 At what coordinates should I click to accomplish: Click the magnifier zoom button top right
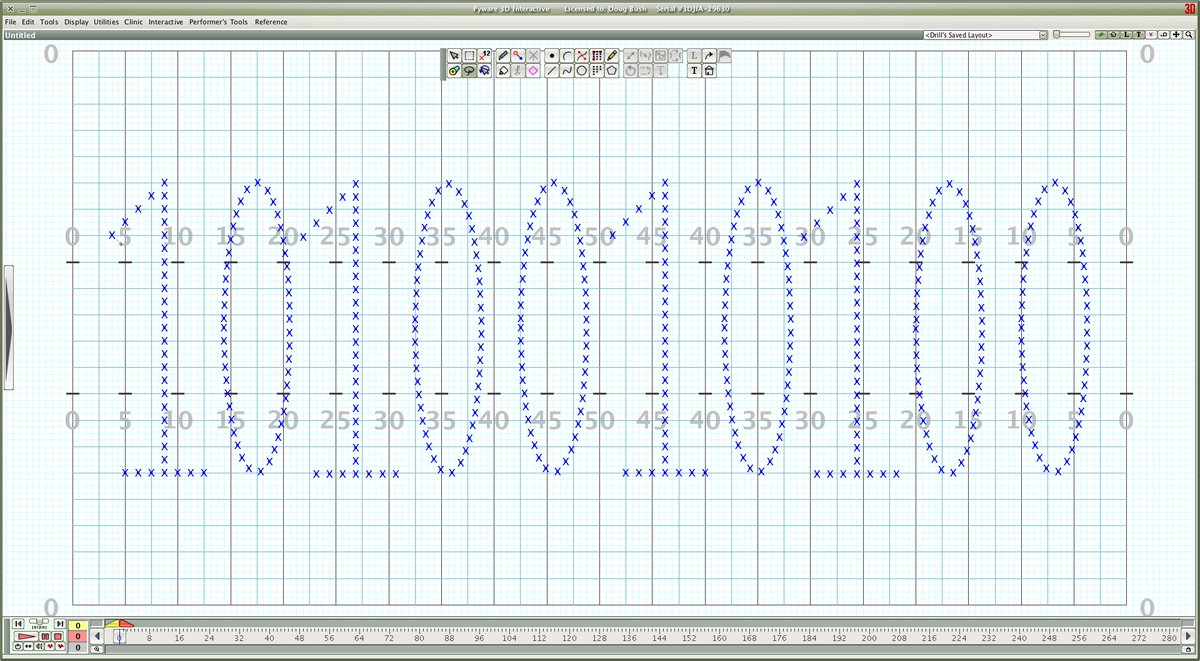1188,35
